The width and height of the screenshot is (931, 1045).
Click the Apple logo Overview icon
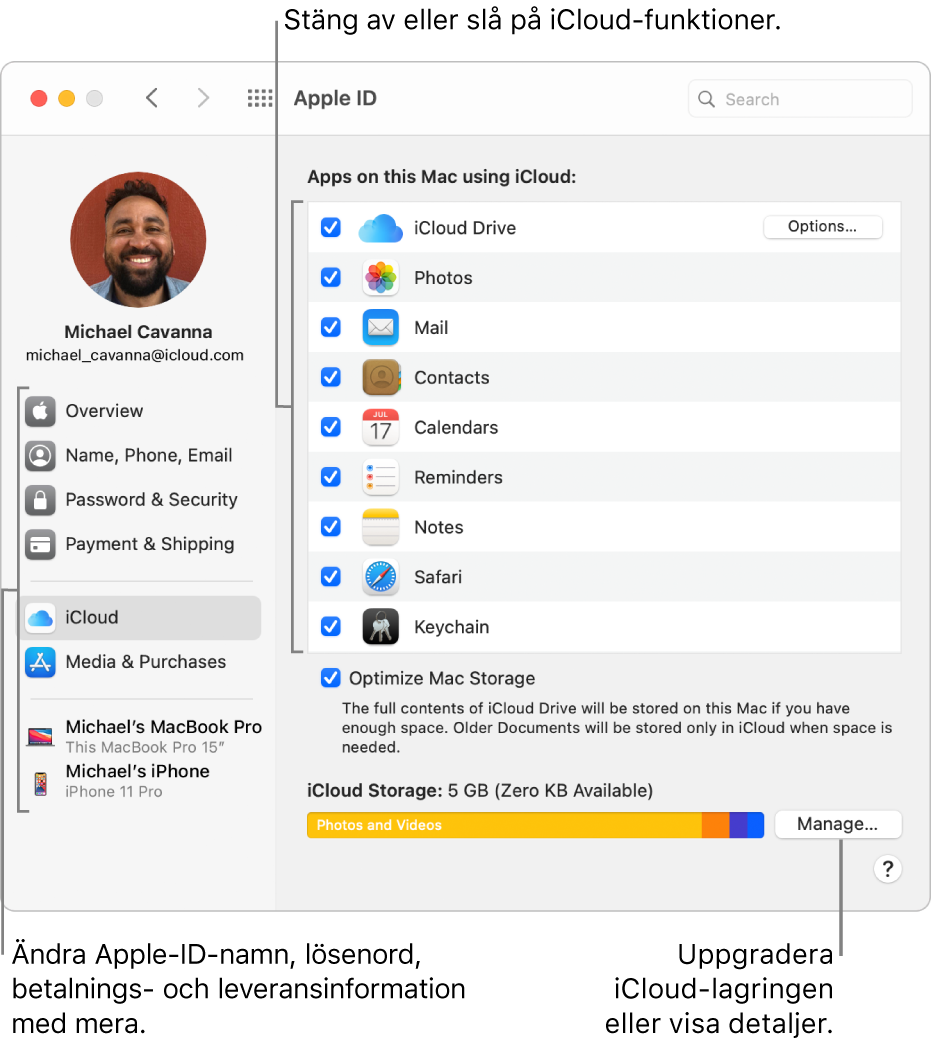coord(40,411)
